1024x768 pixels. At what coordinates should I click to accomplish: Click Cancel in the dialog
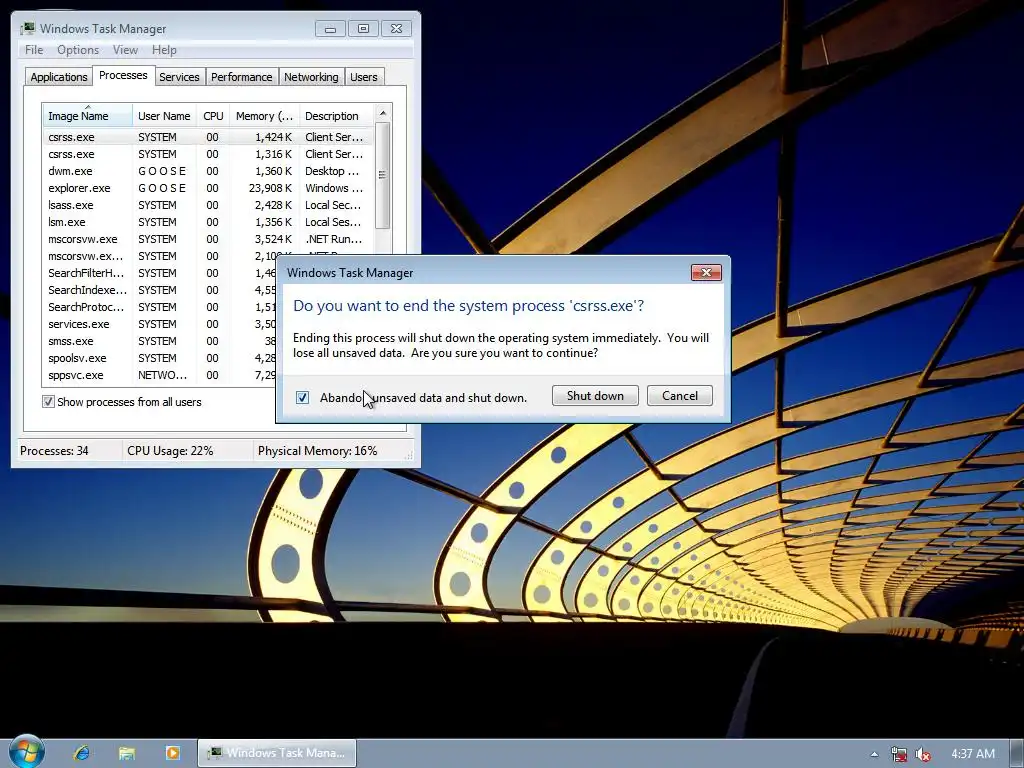pyautogui.click(x=680, y=396)
